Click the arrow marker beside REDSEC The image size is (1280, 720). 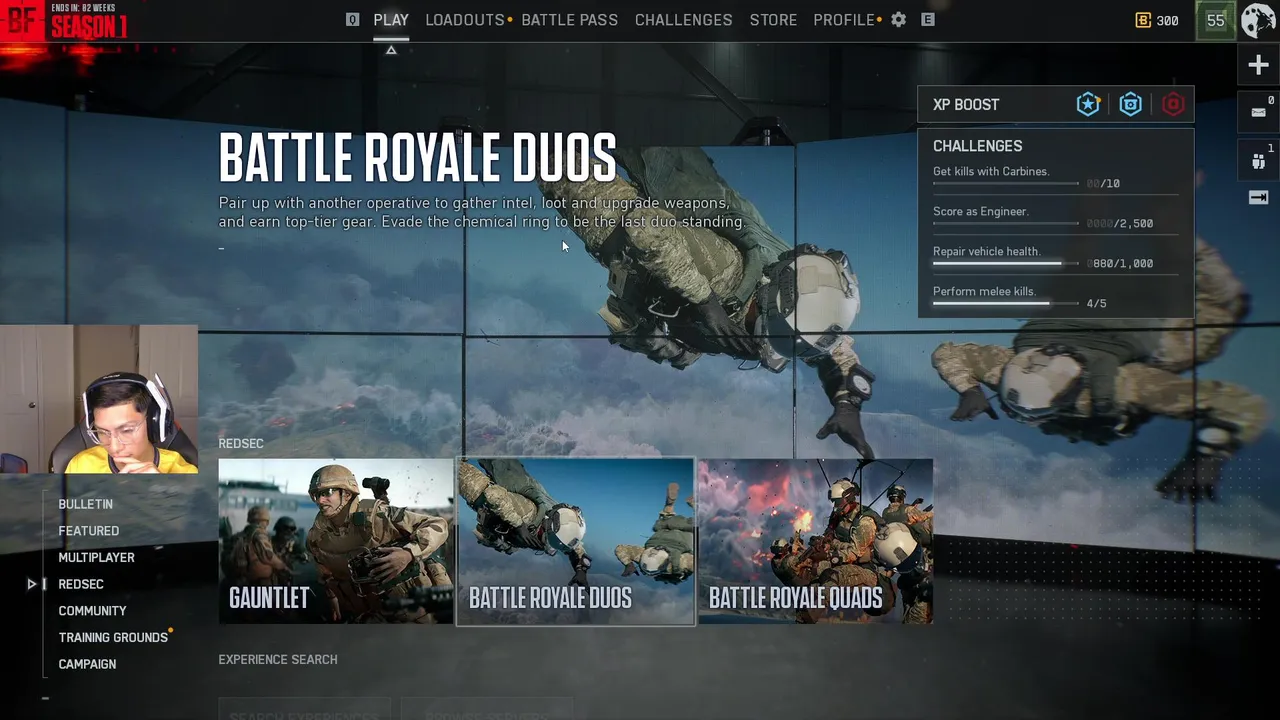(32, 584)
